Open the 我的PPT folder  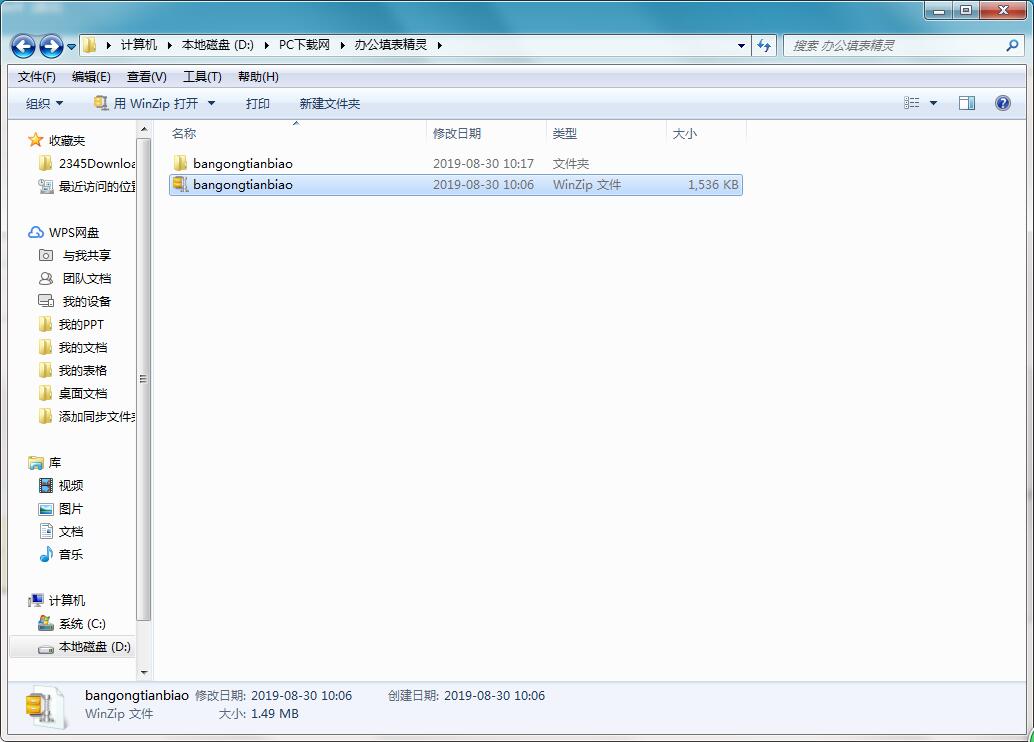(x=71, y=325)
